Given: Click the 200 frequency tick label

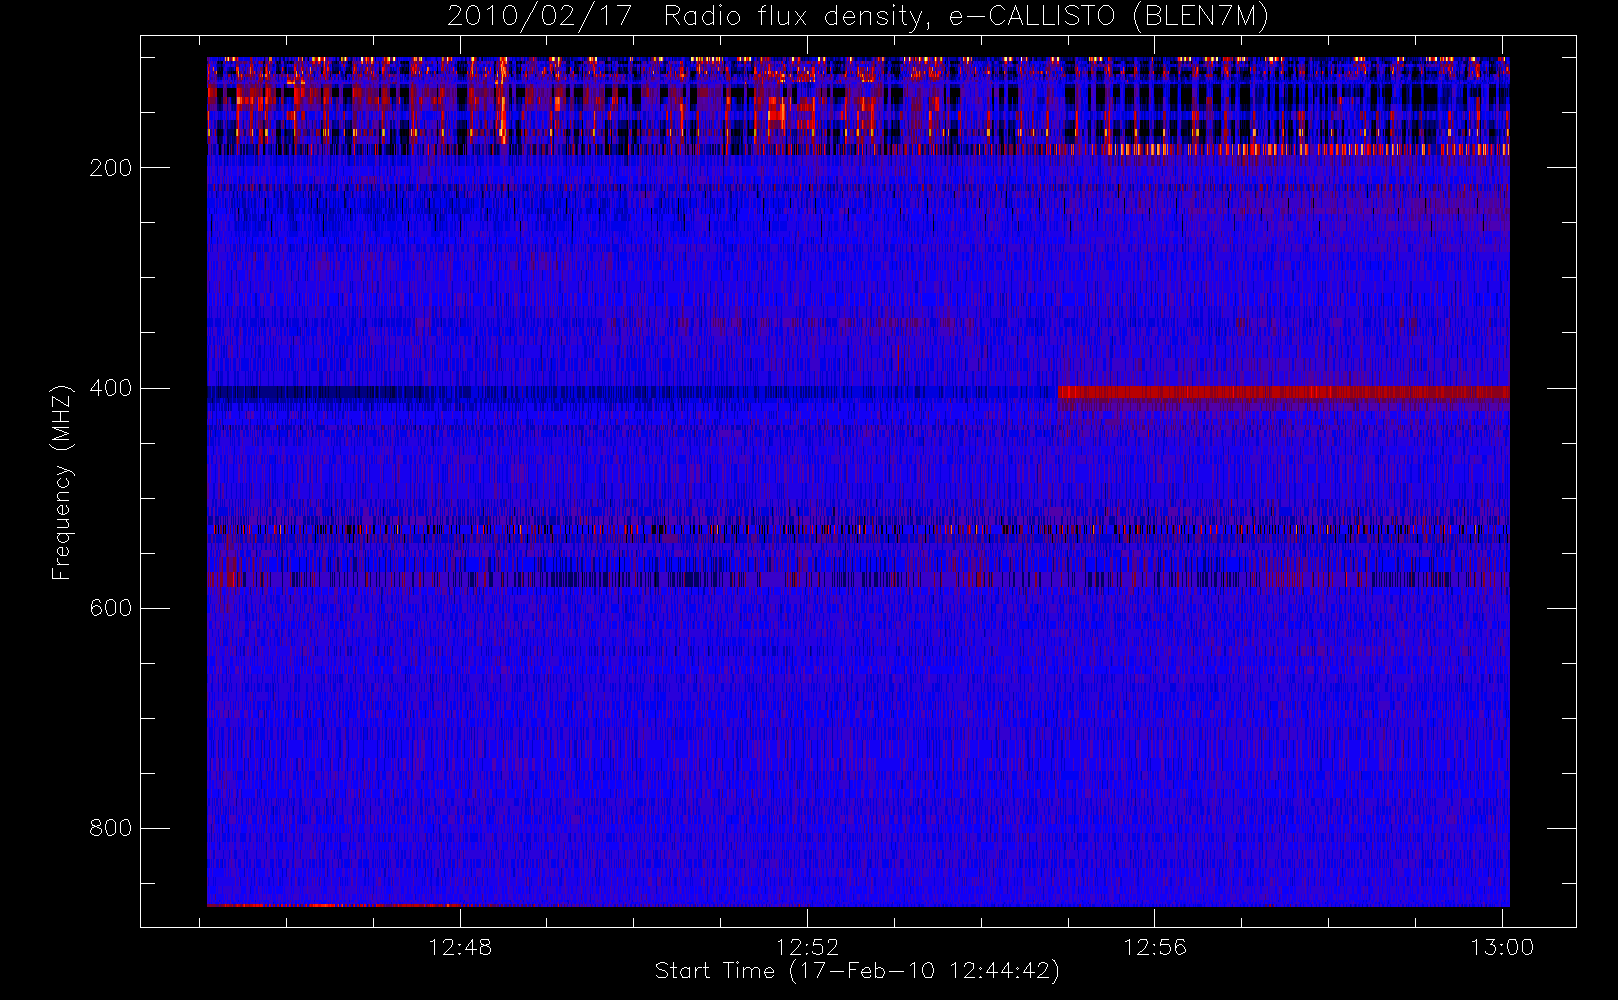Looking at the screenshot, I should (111, 168).
